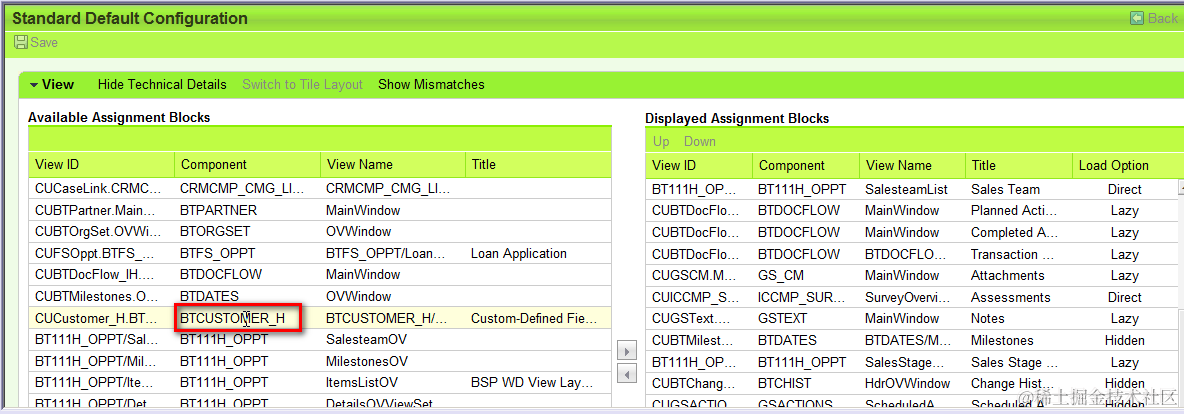Click the CUBTPartner.Main... view ID
The width and height of the screenshot is (1184, 414).
(x=102, y=210)
